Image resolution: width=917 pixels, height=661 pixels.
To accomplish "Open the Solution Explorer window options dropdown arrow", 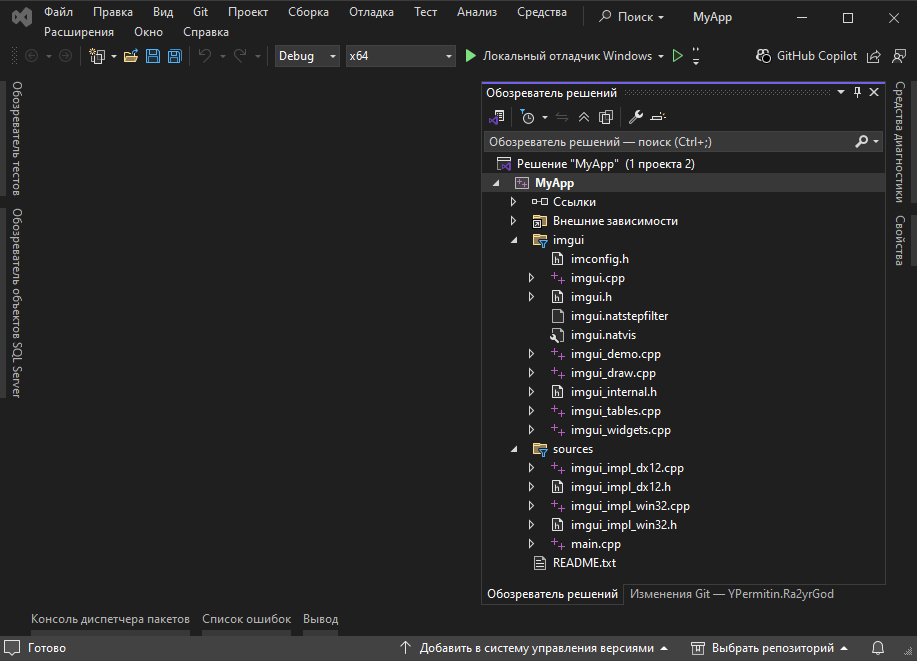I will (x=841, y=92).
